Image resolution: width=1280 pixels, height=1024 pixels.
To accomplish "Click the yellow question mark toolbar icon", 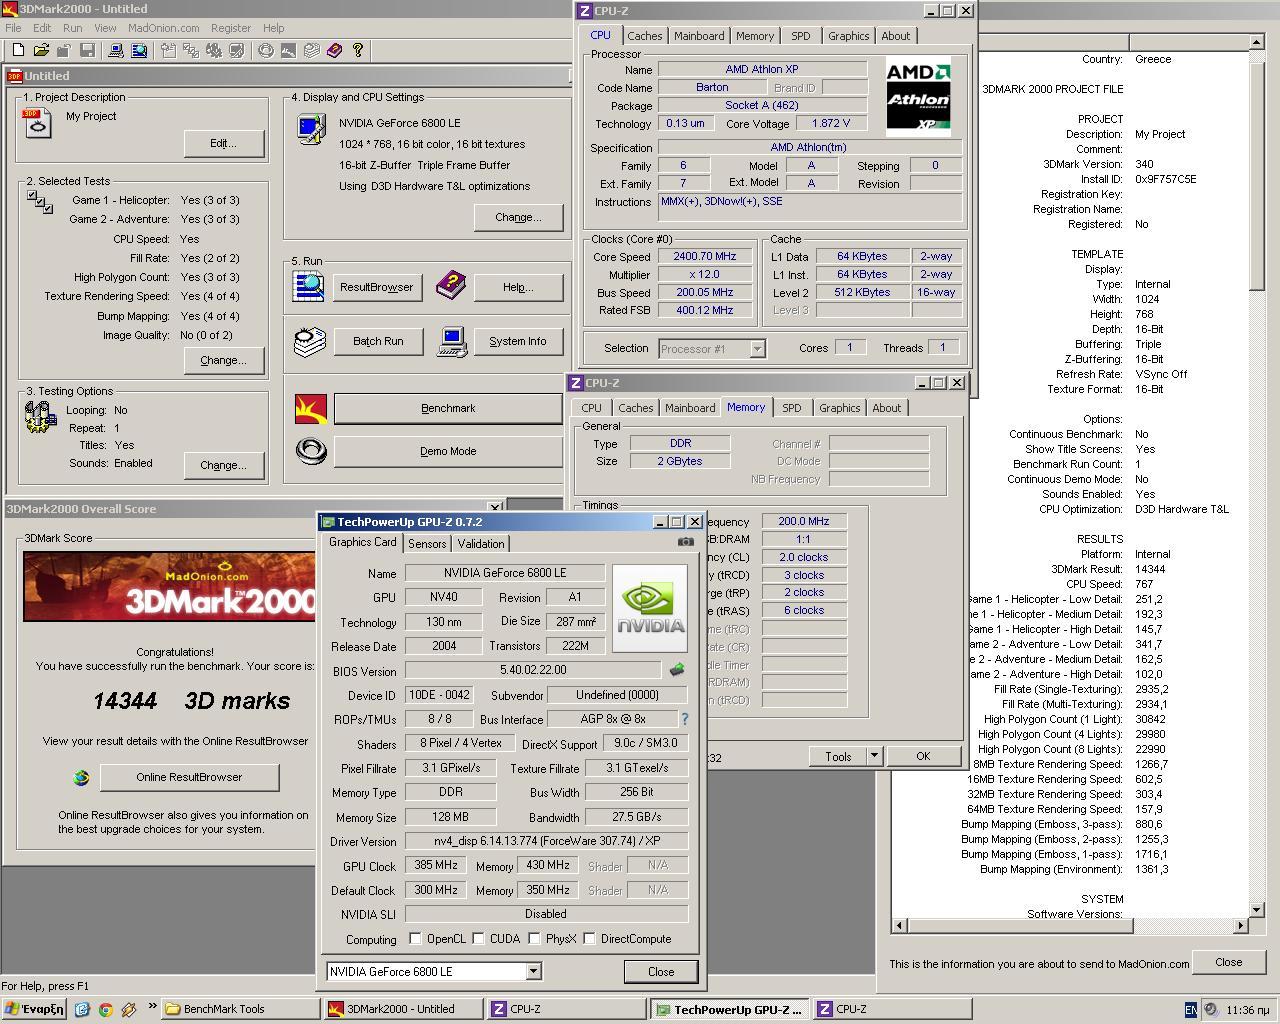I will [x=357, y=50].
